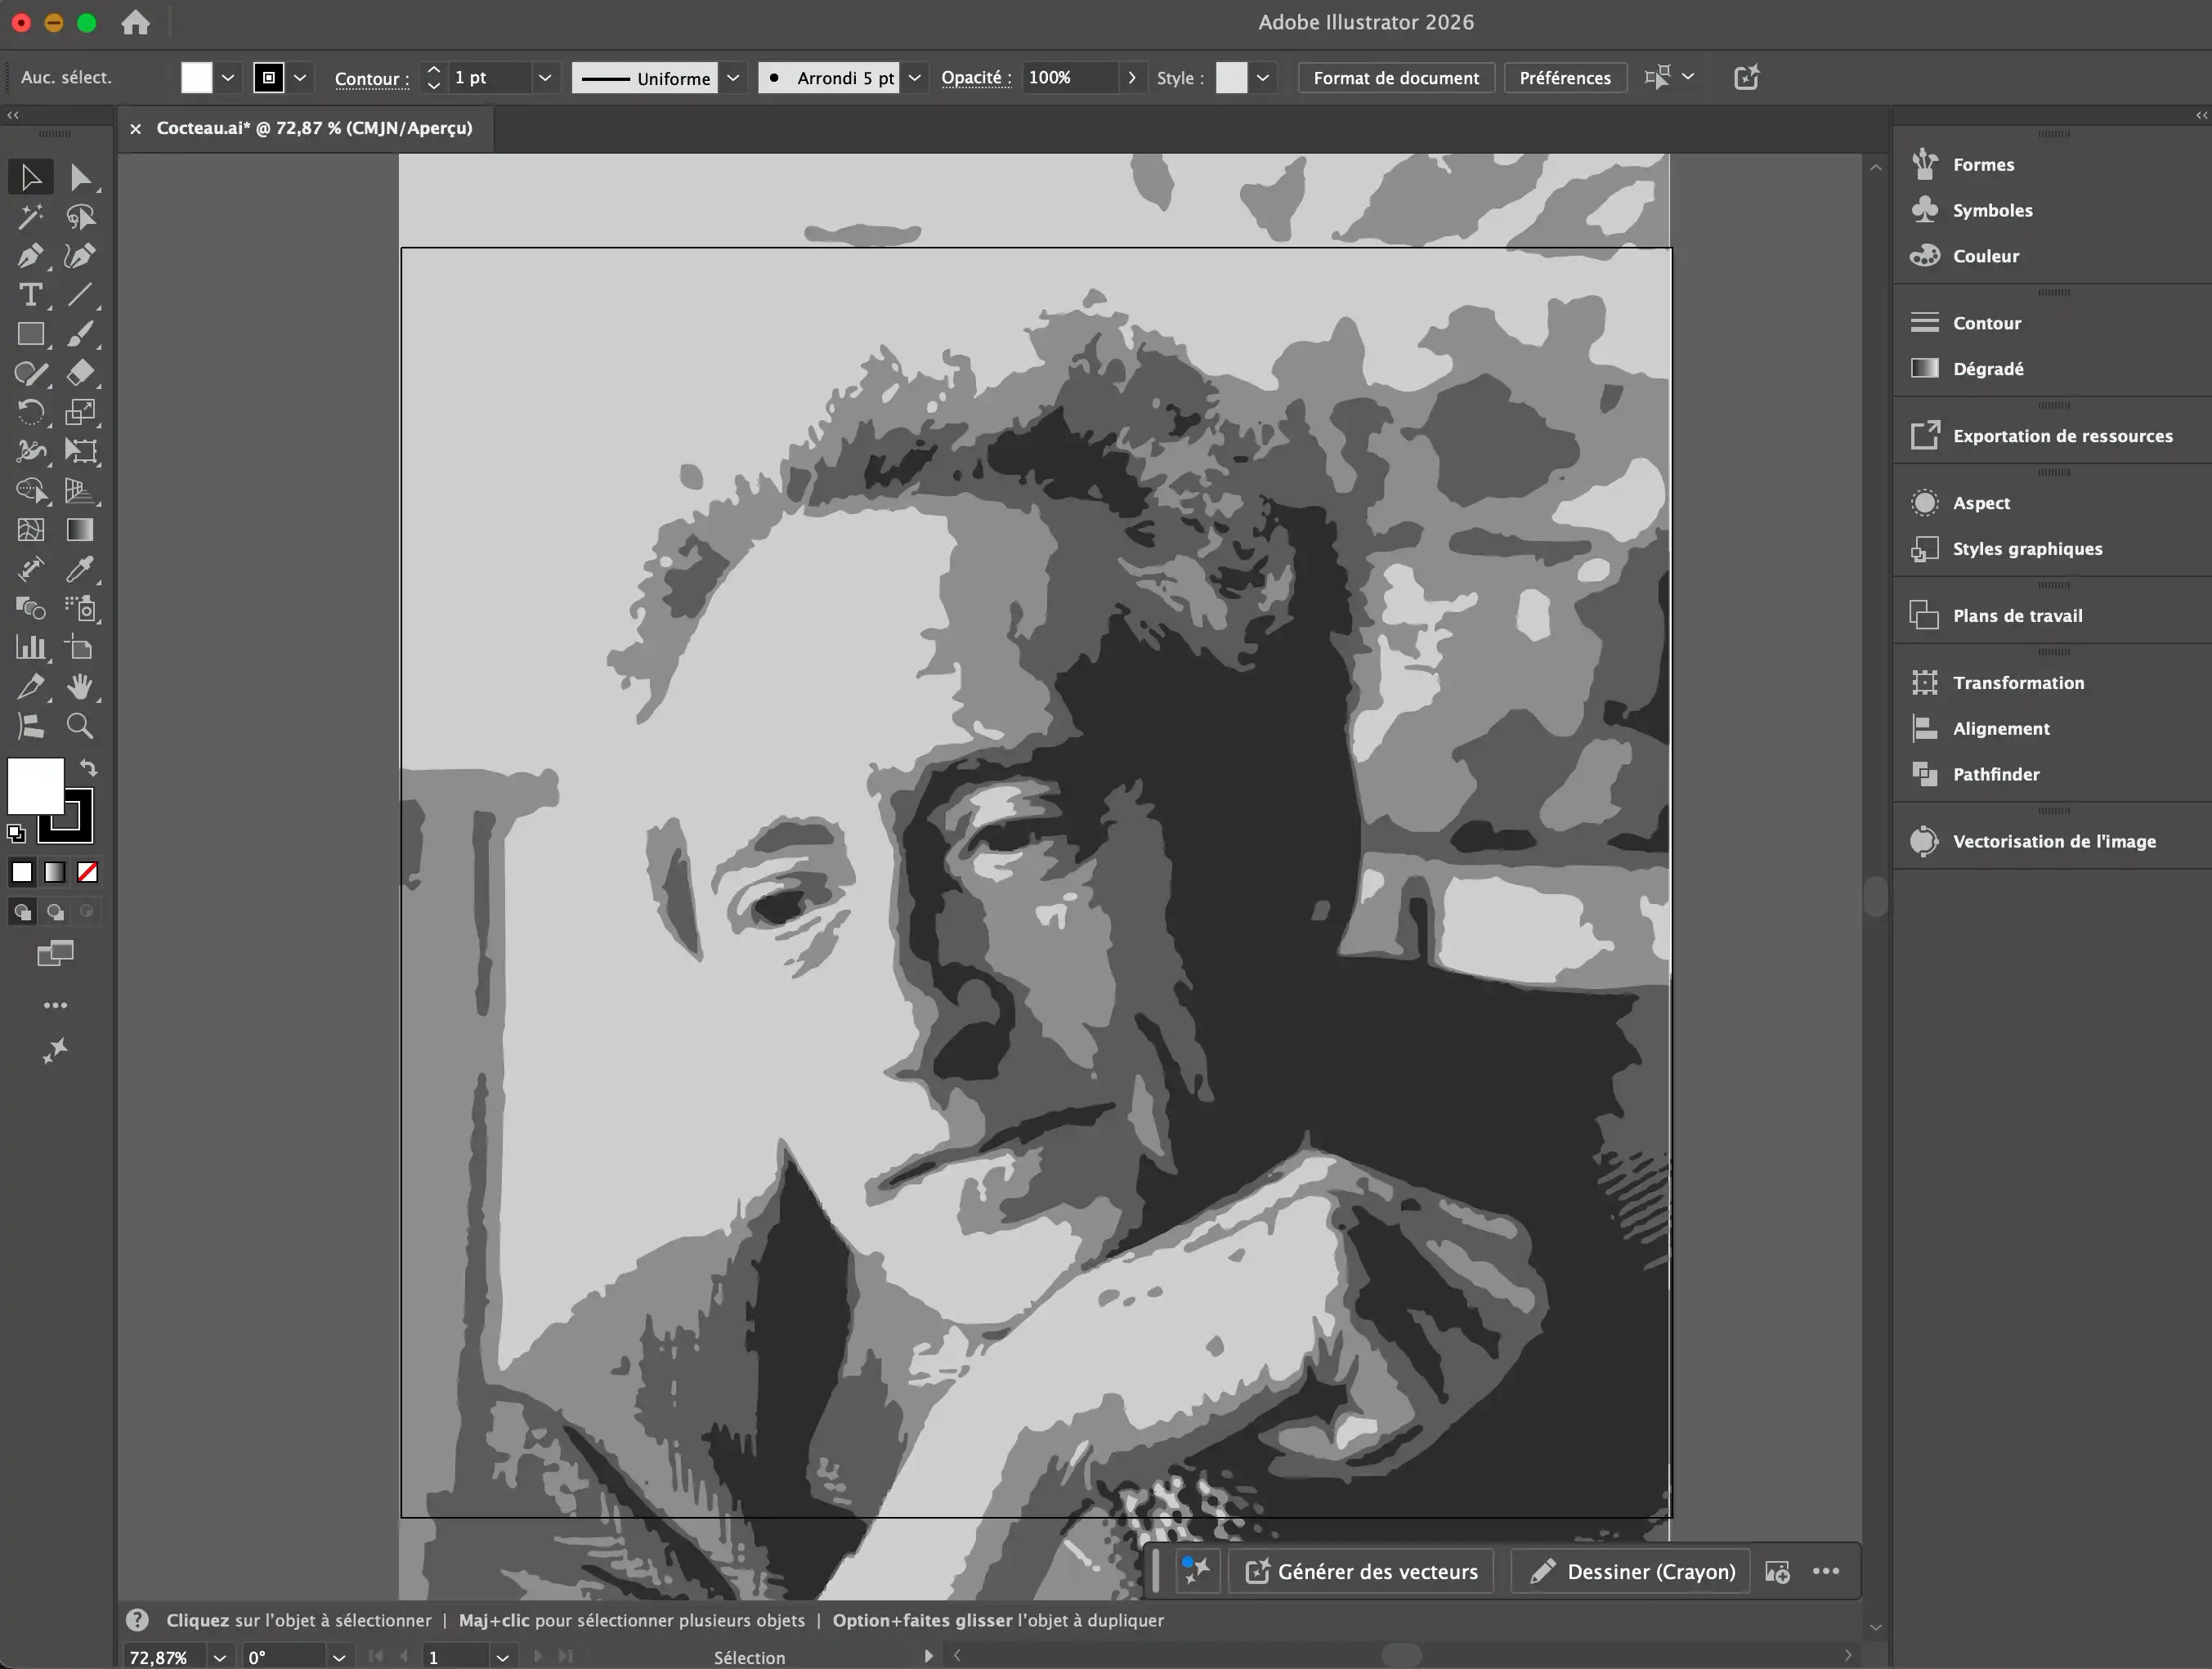The width and height of the screenshot is (2212, 1669).
Task: Enable Draw Normal mode
Action: [x=22, y=912]
